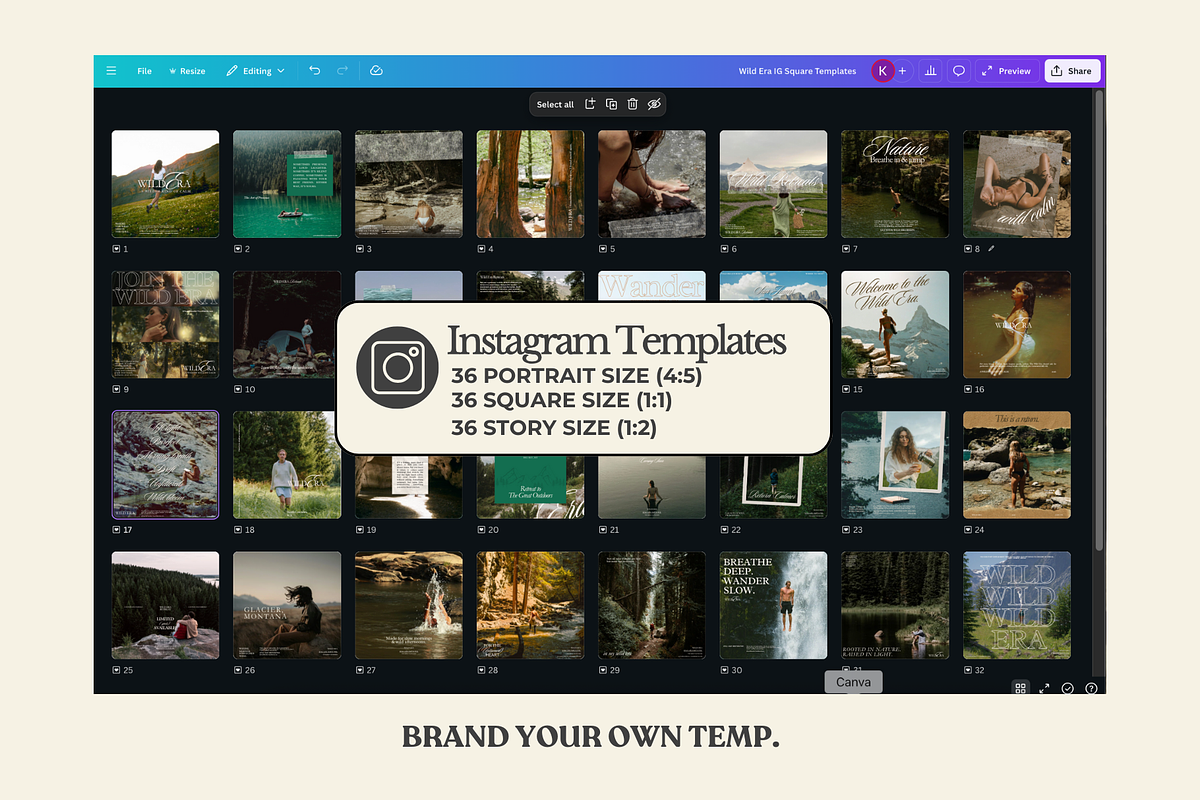This screenshot has width=1200, height=800.
Task: Select page 15 Welcome to the Wild Era thumbnail
Action: pos(895,324)
